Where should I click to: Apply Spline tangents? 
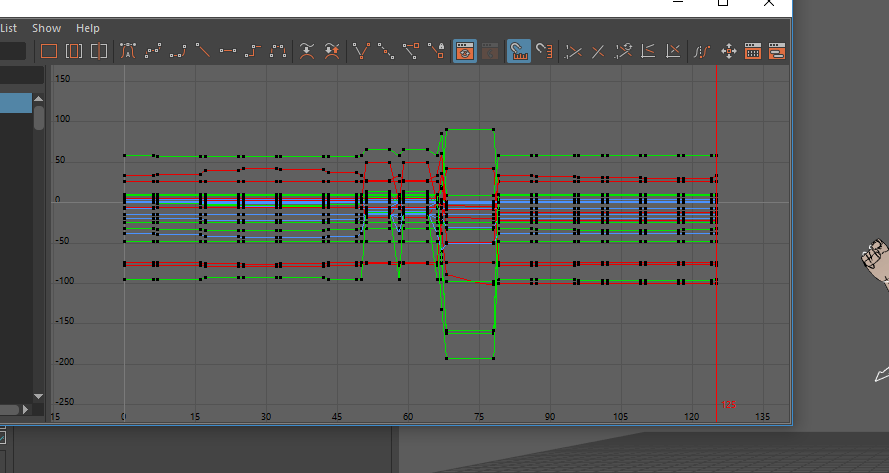[153, 52]
